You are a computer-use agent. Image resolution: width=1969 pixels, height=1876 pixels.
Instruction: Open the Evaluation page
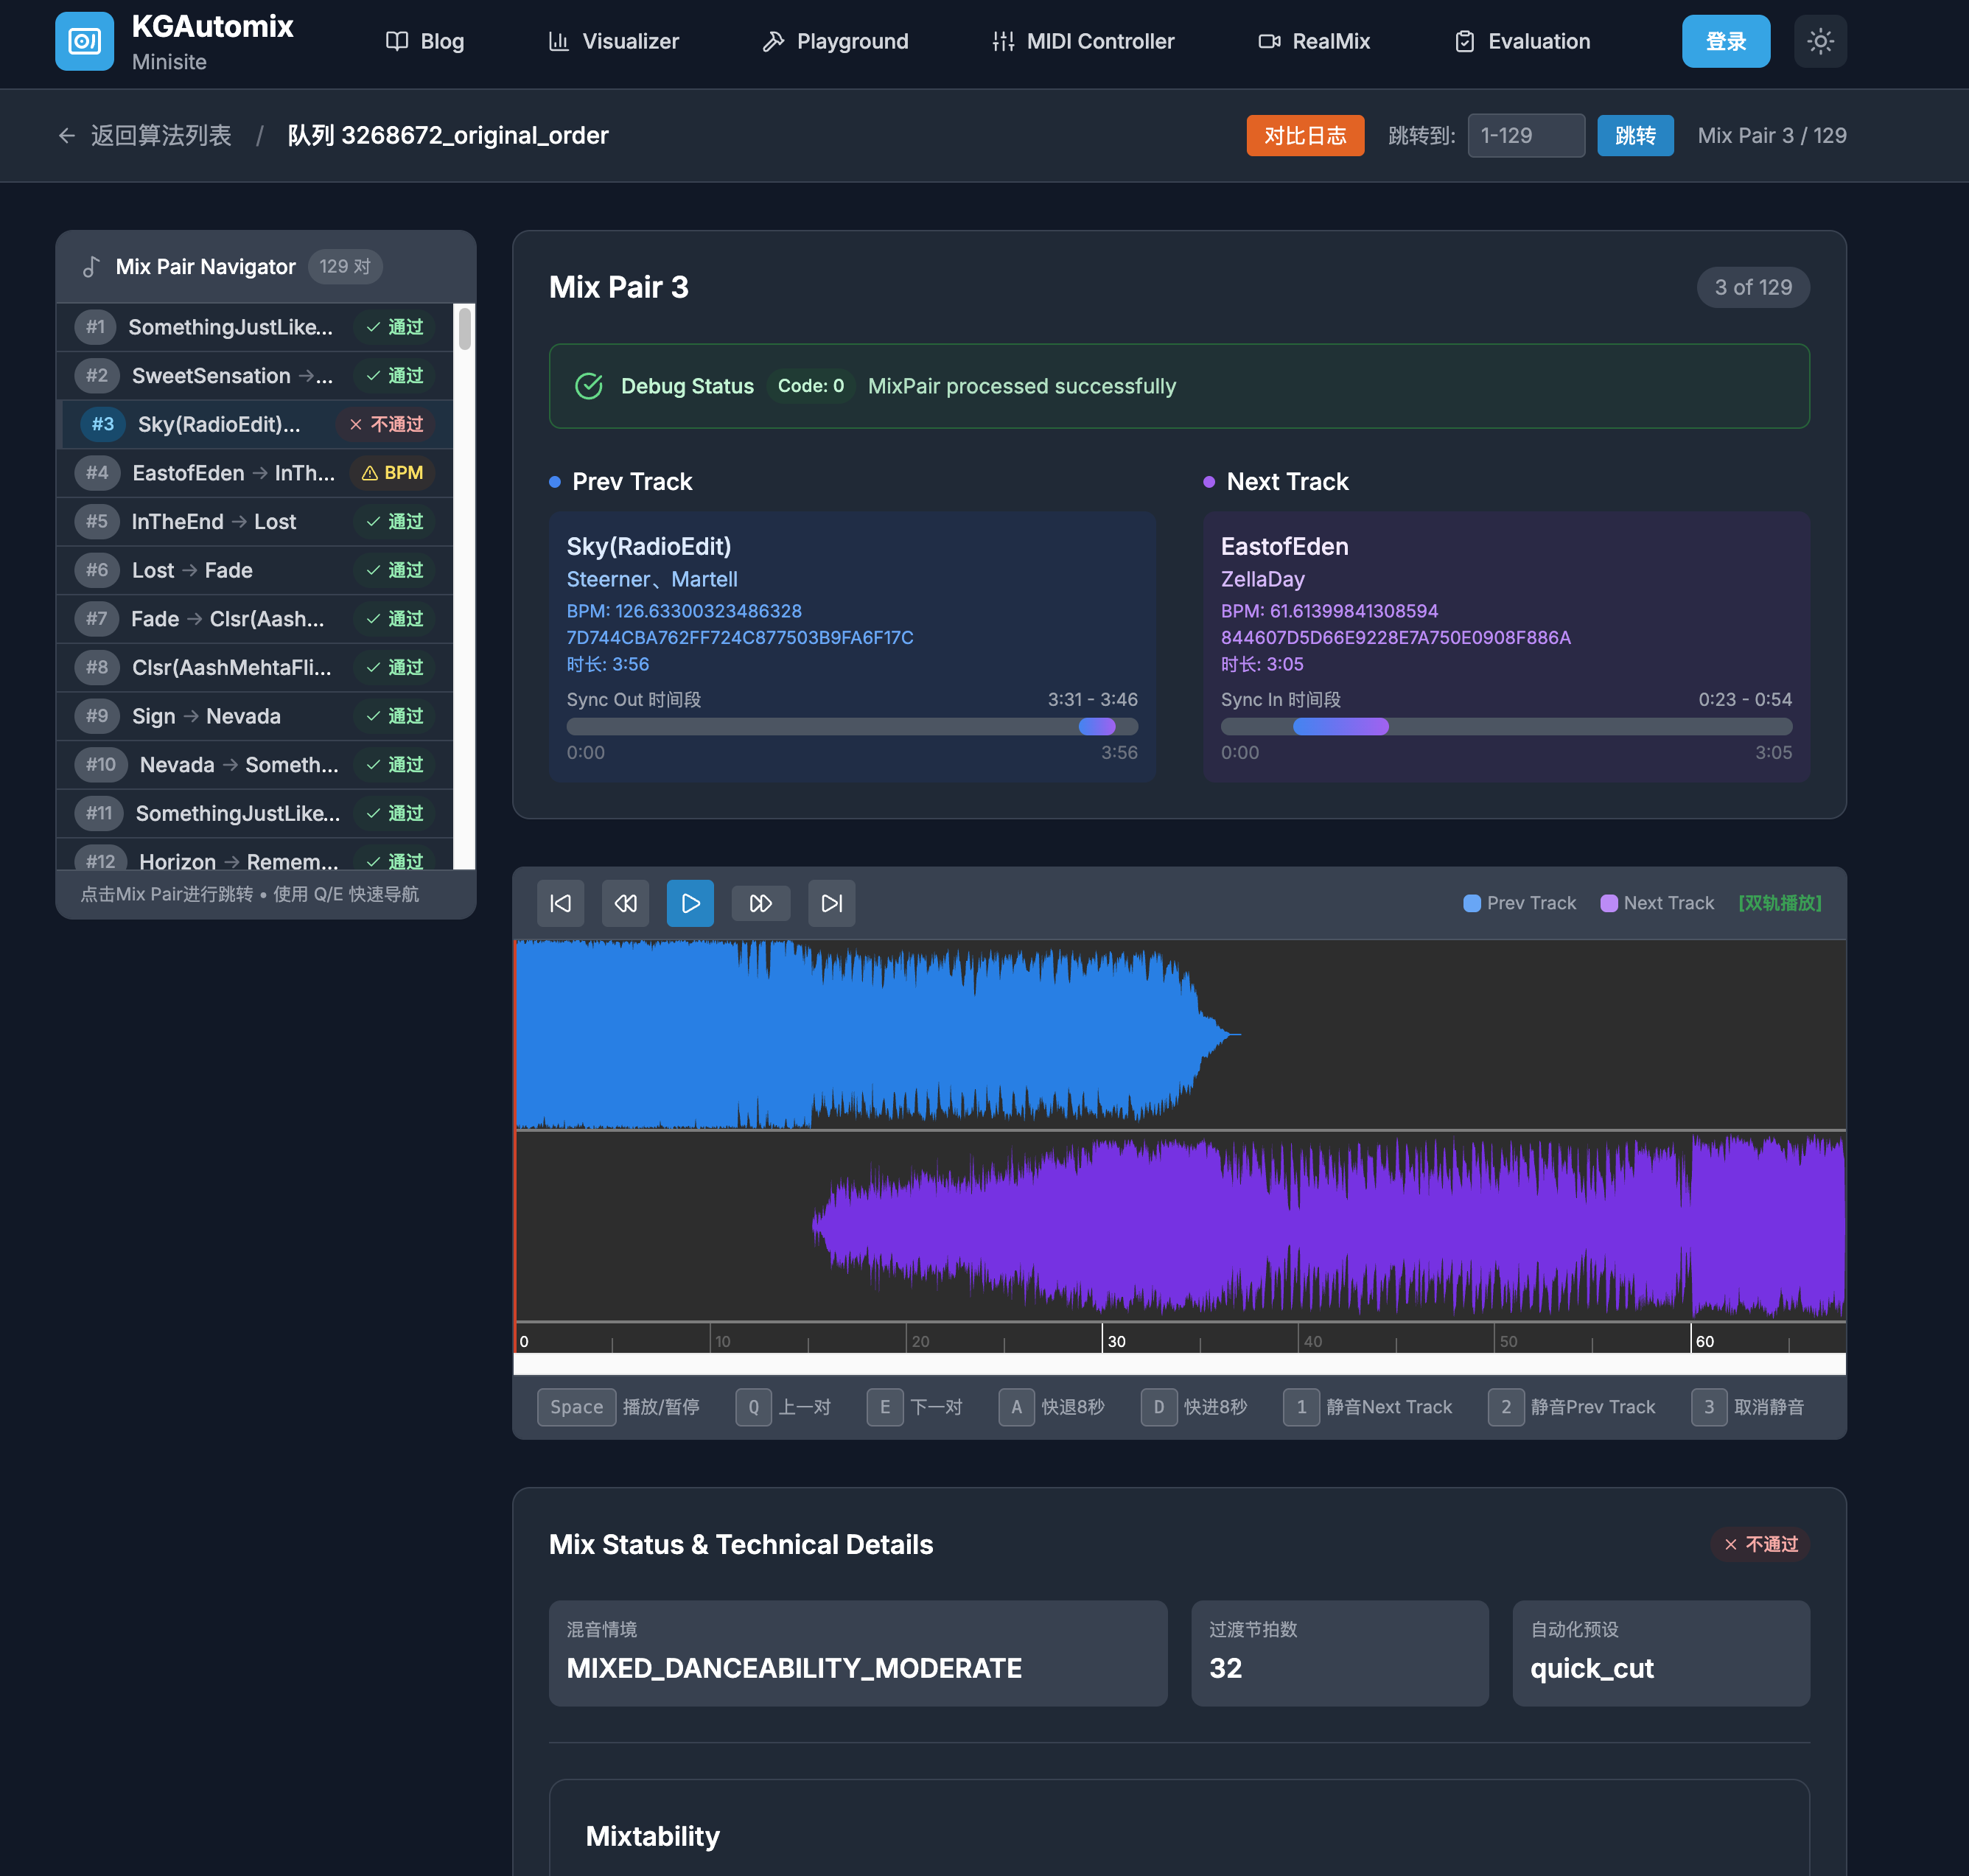1522,41
